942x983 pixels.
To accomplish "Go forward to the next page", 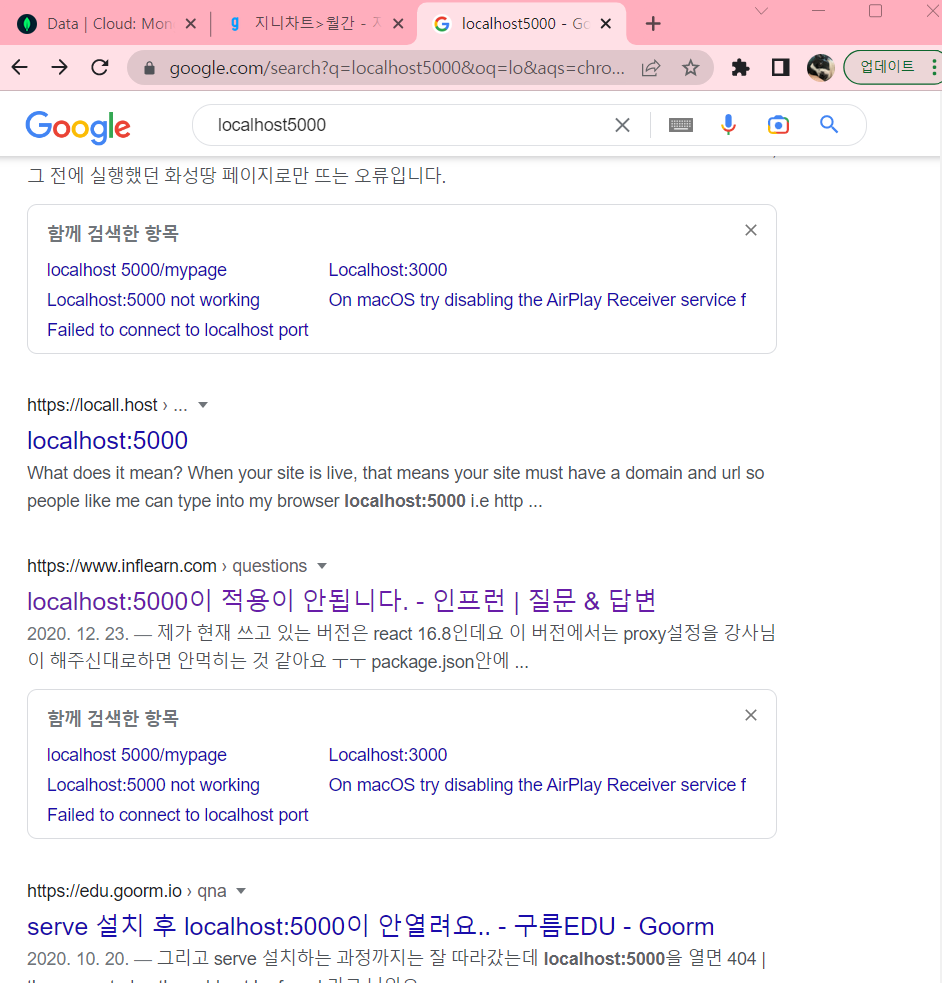I will tap(60, 67).
